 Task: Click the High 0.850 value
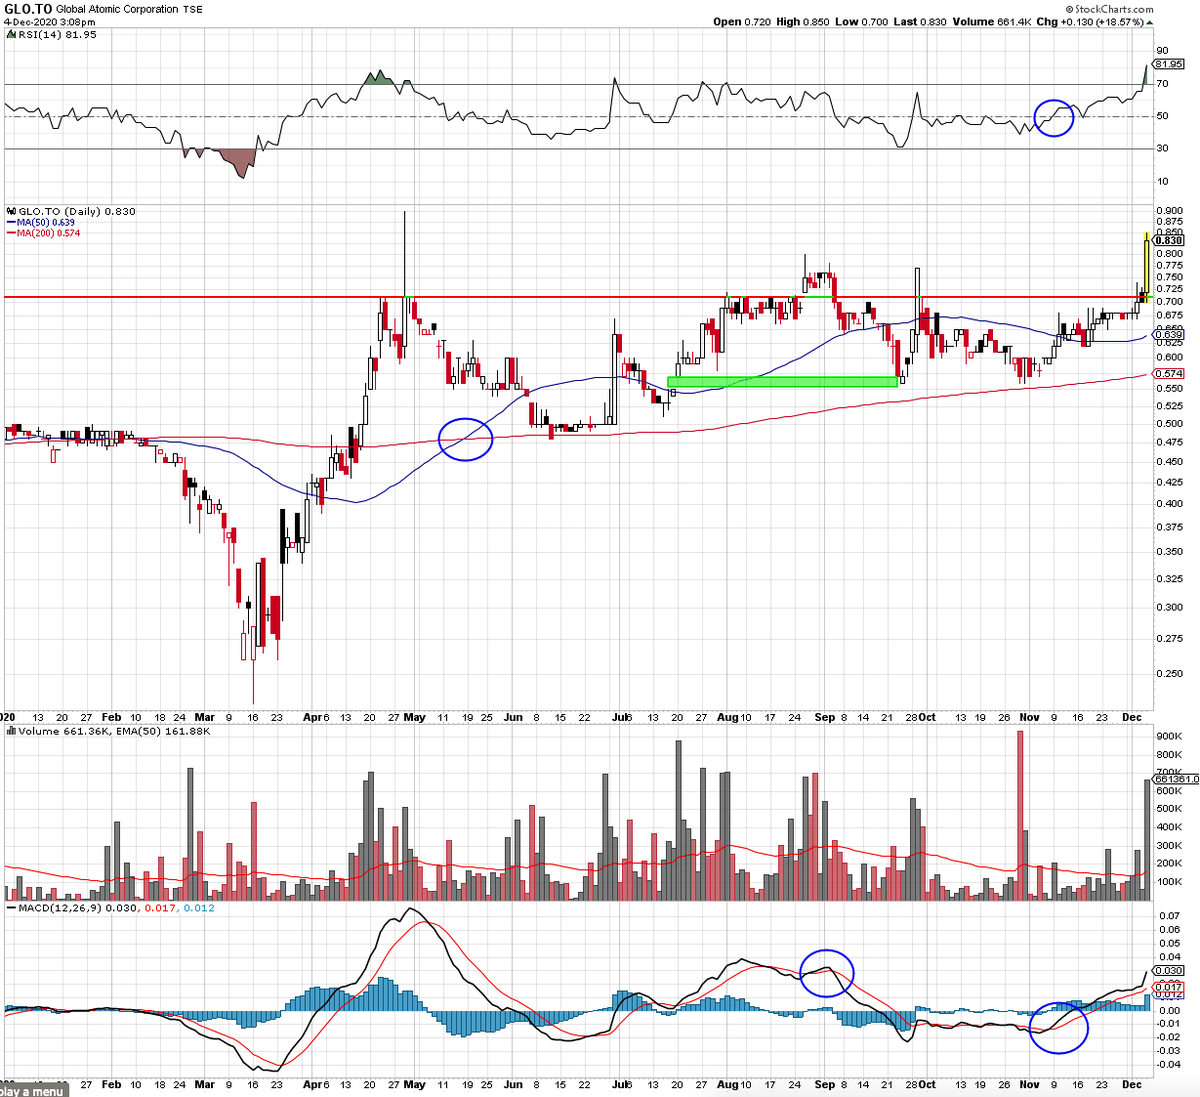point(802,21)
